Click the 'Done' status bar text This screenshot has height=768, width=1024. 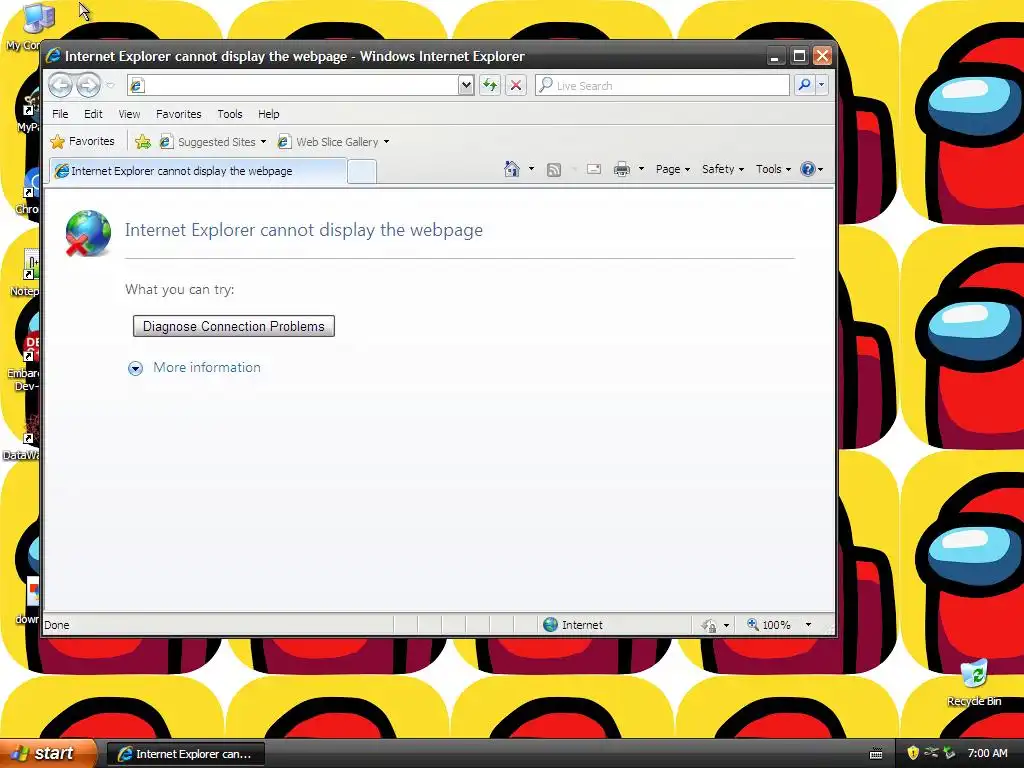point(57,625)
